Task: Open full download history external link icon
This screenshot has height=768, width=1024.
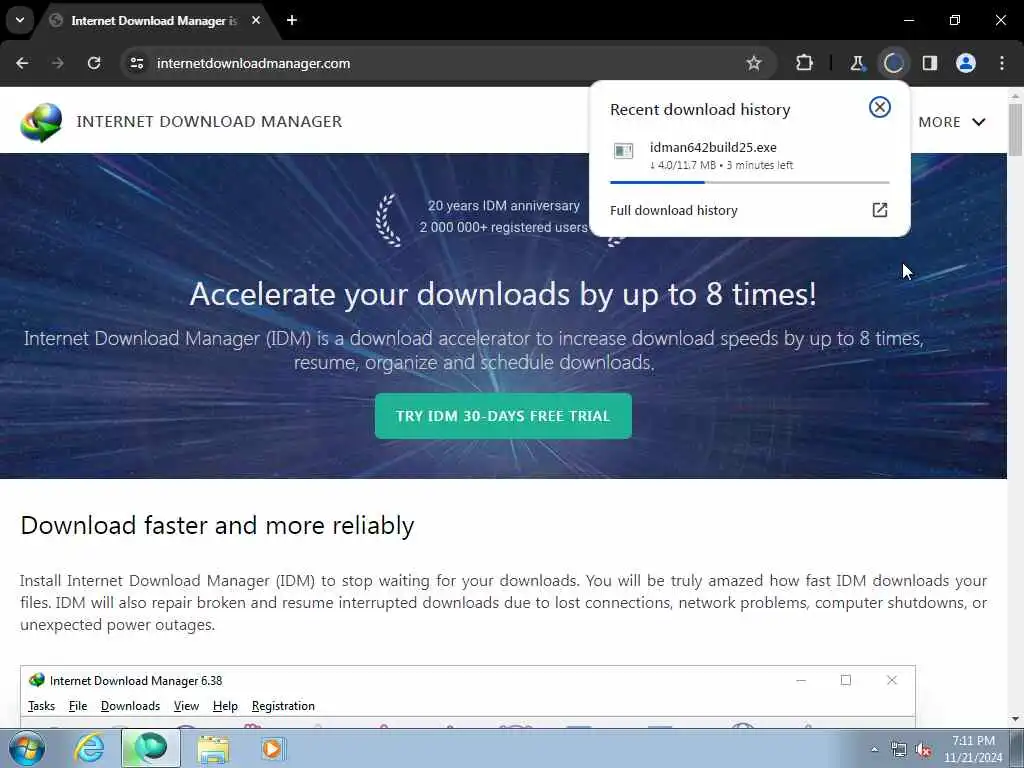Action: point(880,210)
